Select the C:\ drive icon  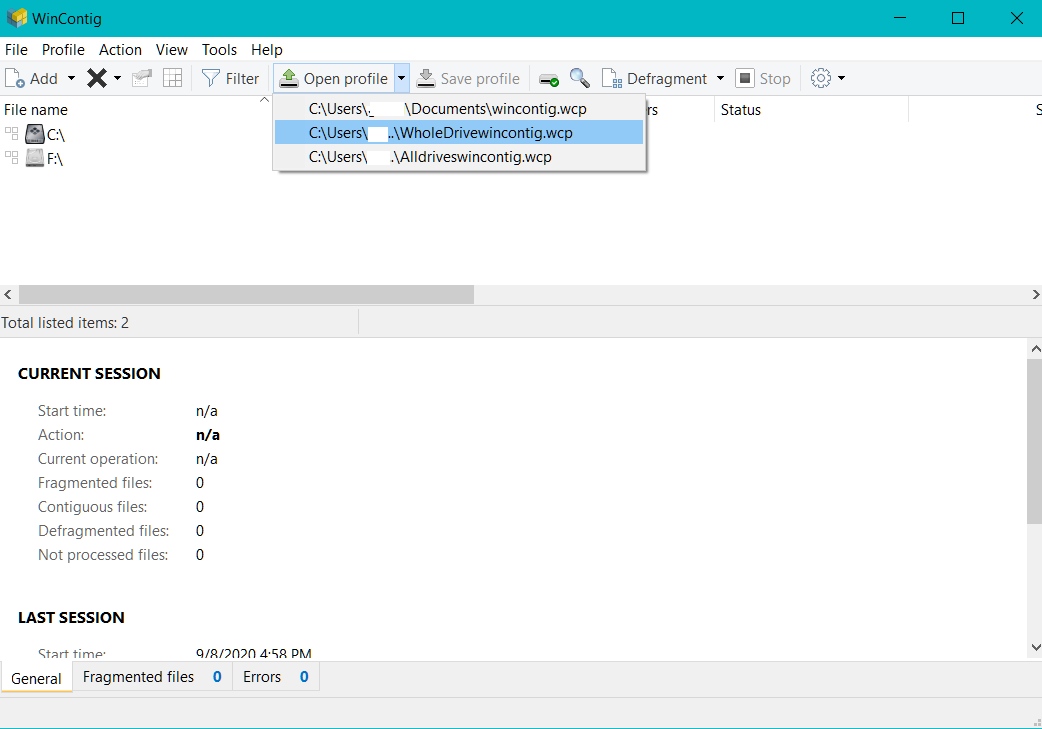click(x=35, y=134)
